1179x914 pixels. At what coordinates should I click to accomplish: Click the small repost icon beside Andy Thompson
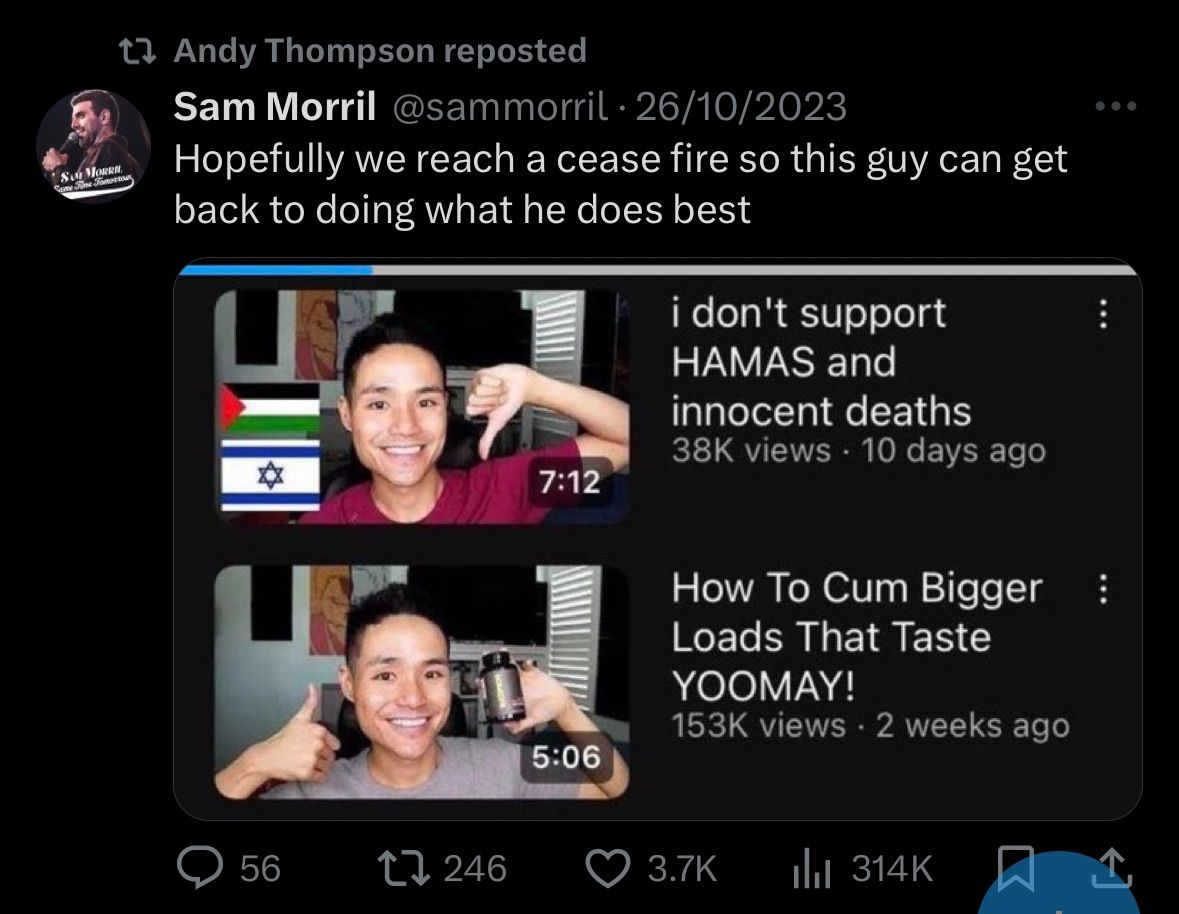pyautogui.click(x=134, y=50)
